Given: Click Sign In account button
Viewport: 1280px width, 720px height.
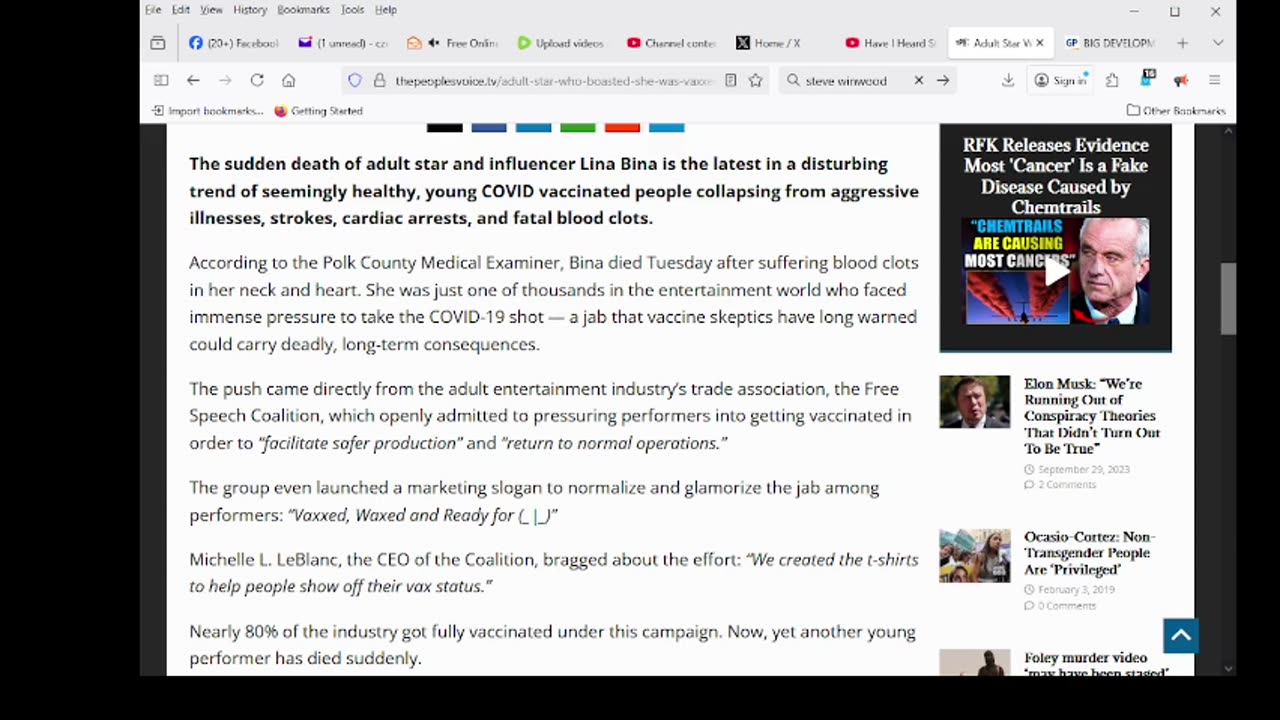Looking at the screenshot, I should pyautogui.click(x=1061, y=80).
